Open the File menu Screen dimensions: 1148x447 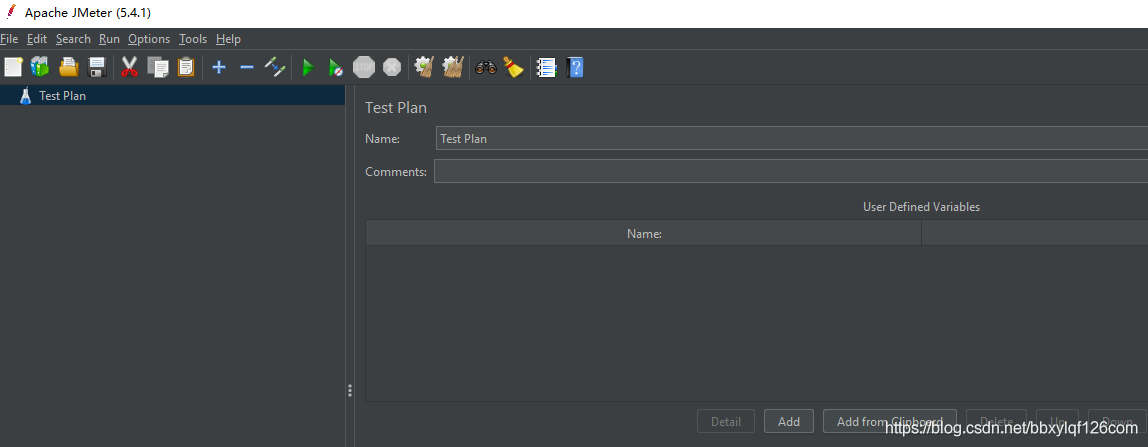coord(9,39)
